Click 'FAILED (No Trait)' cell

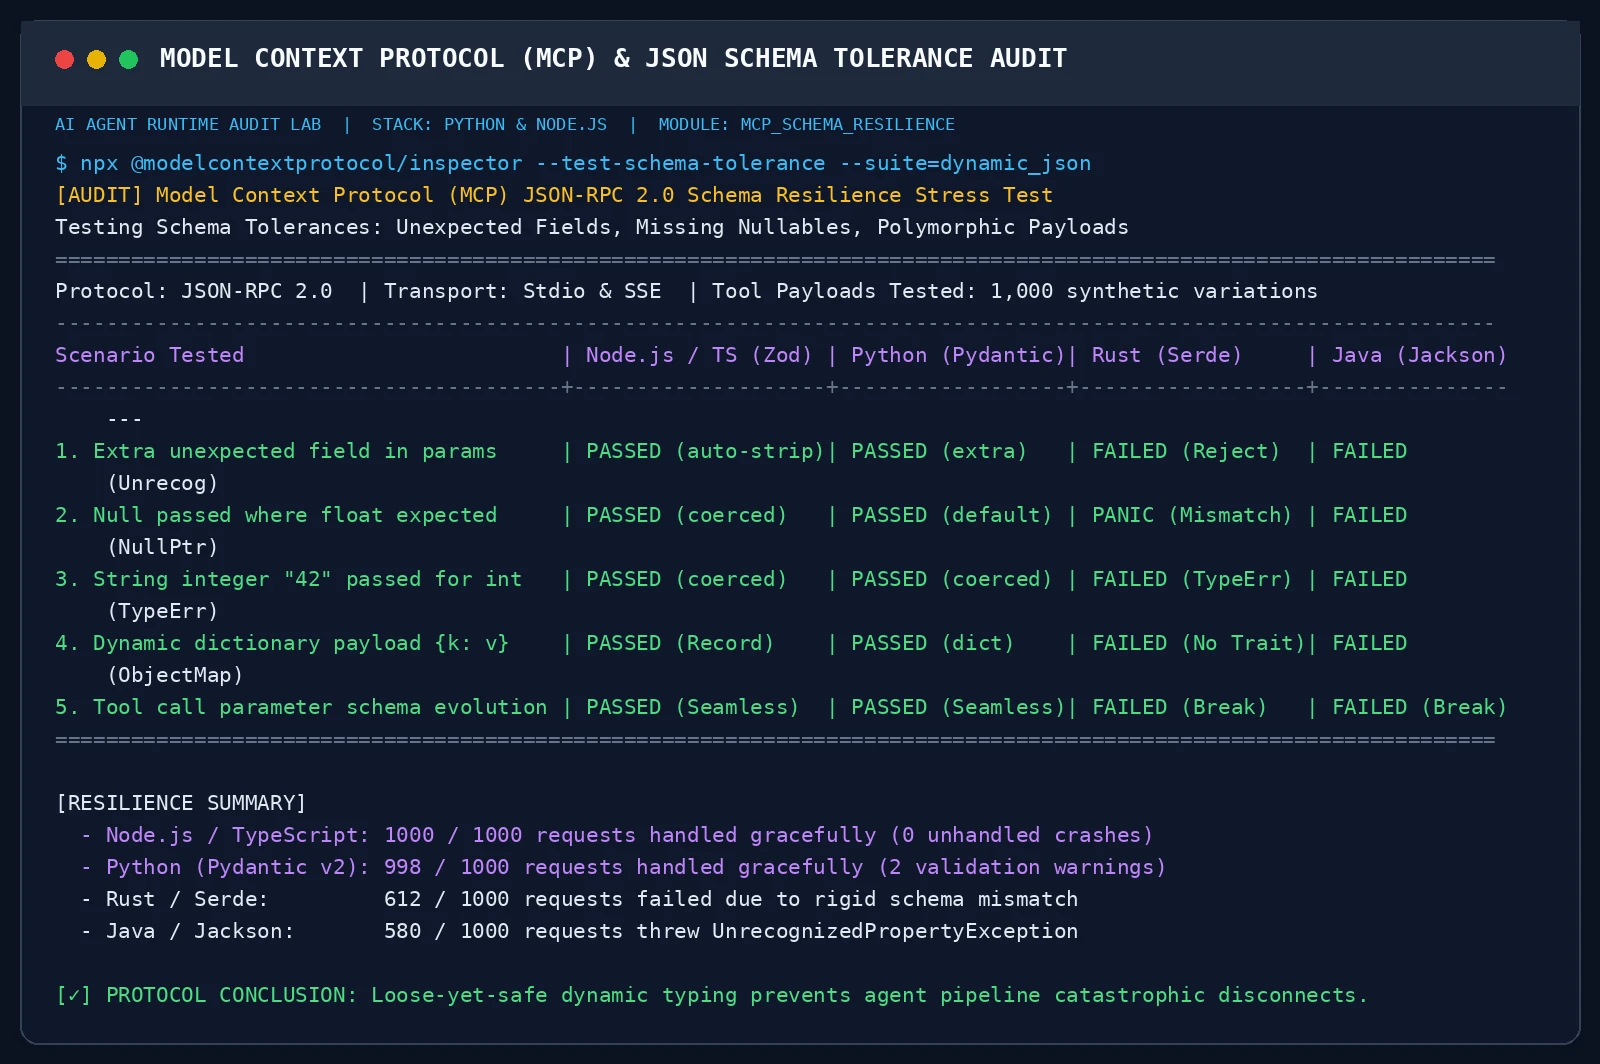pos(1199,643)
